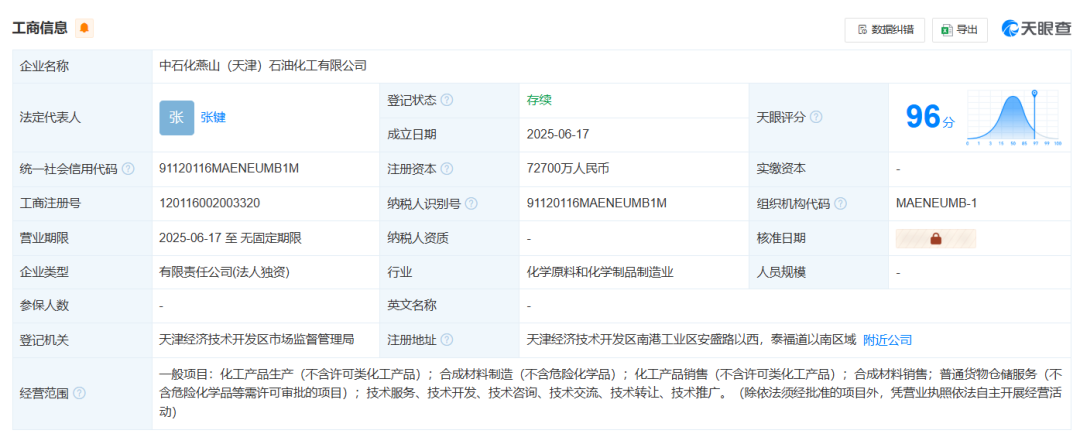This screenshot has width=1080, height=444.
Task: Click the 英文名称 label cell
Action: 449,306
